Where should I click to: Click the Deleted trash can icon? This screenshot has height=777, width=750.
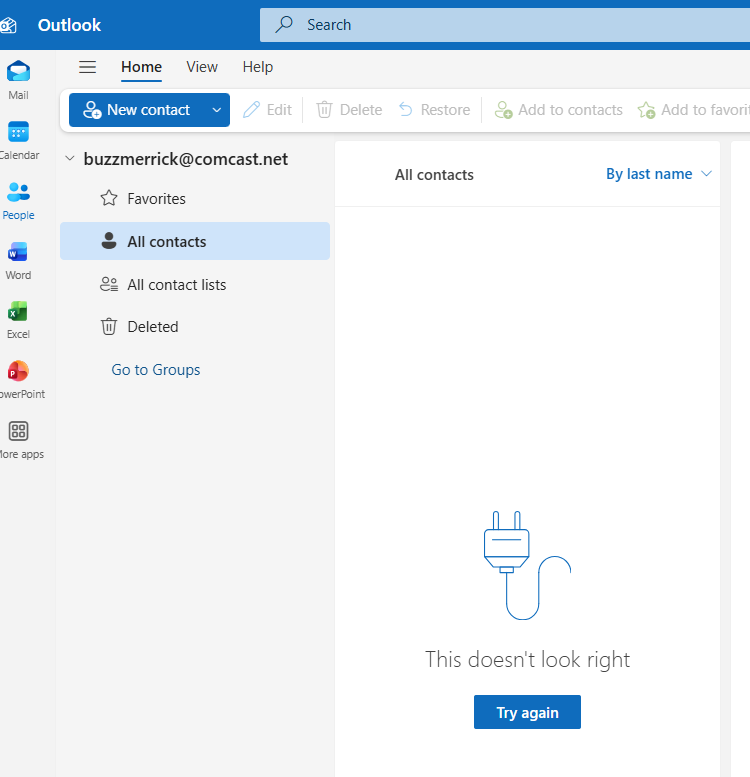(109, 327)
